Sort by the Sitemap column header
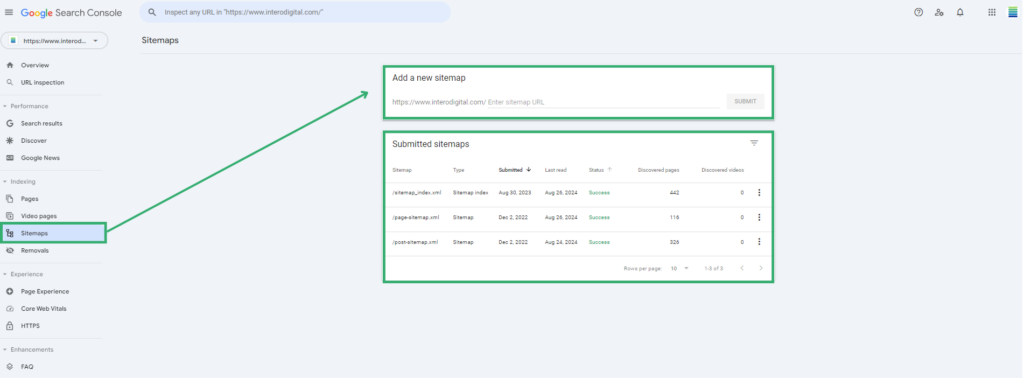This screenshot has width=1024, height=378. pos(402,170)
